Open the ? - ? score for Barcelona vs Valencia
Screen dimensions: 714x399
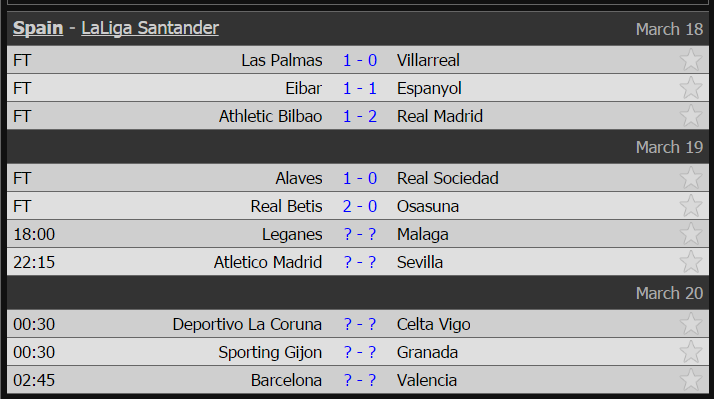coord(360,380)
